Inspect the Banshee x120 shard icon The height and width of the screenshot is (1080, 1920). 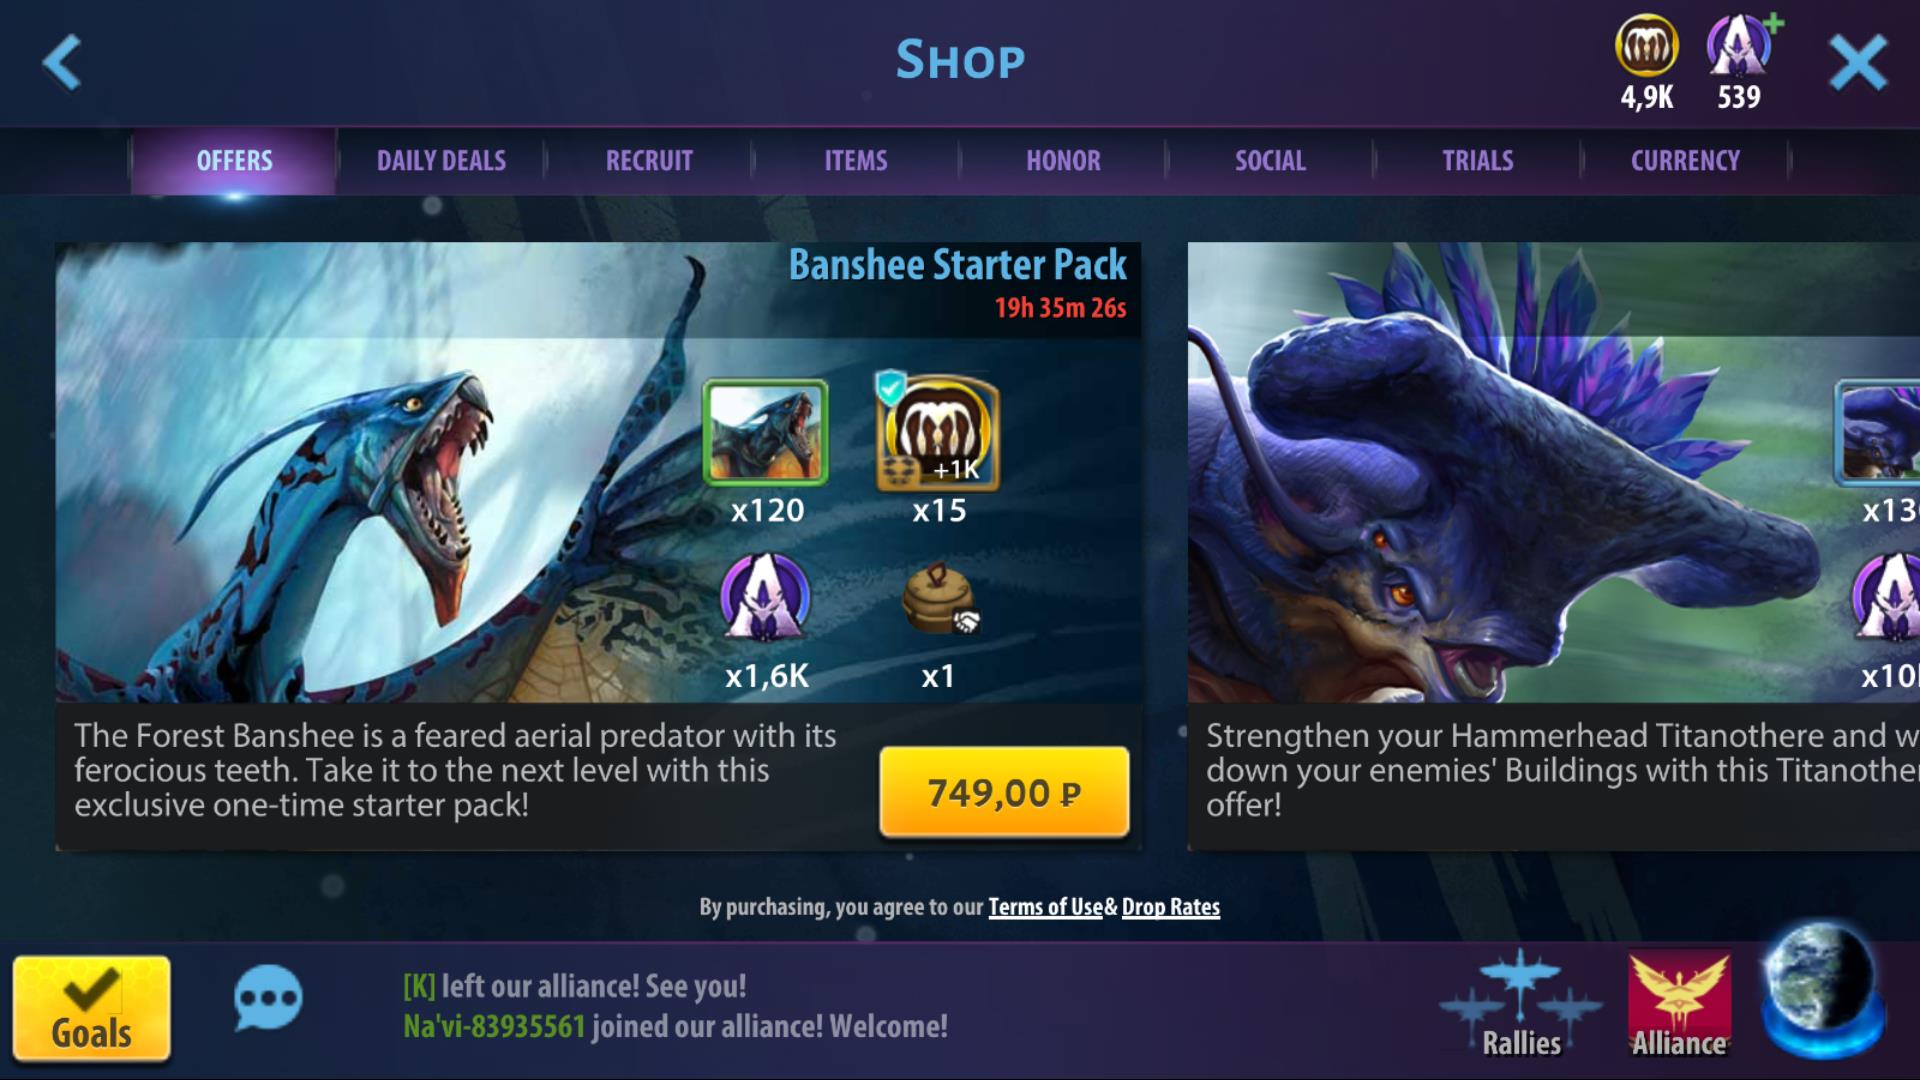766,433
